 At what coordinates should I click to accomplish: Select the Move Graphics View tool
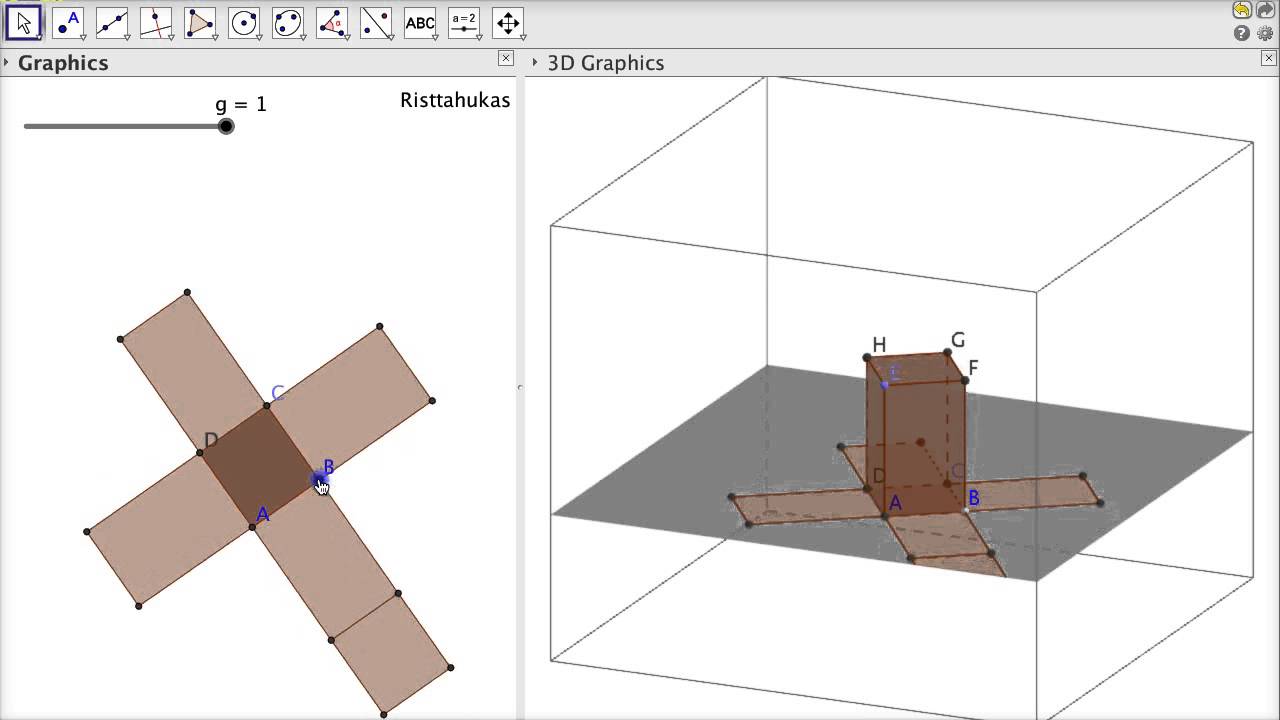click(508, 23)
